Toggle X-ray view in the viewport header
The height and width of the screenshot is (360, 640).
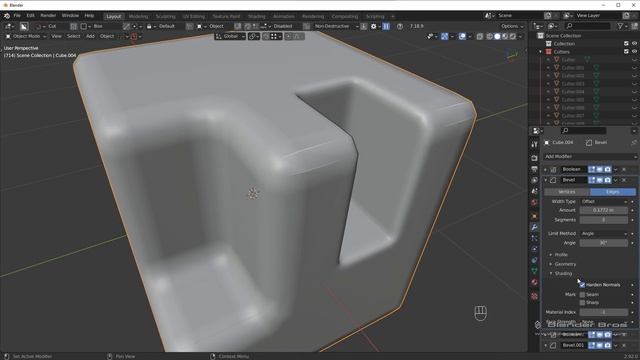point(480,36)
